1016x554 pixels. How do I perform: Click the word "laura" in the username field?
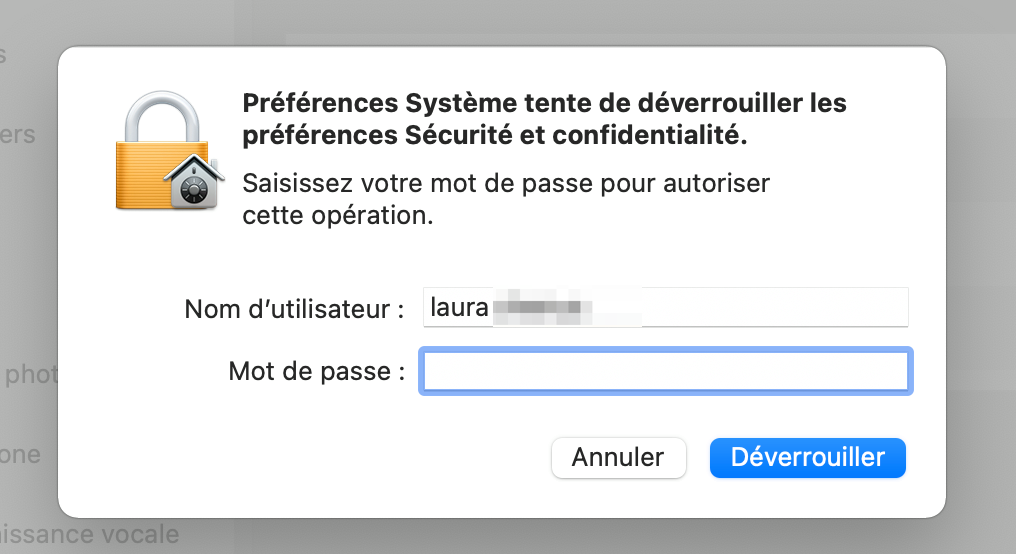pyautogui.click(x=458, y=307)
